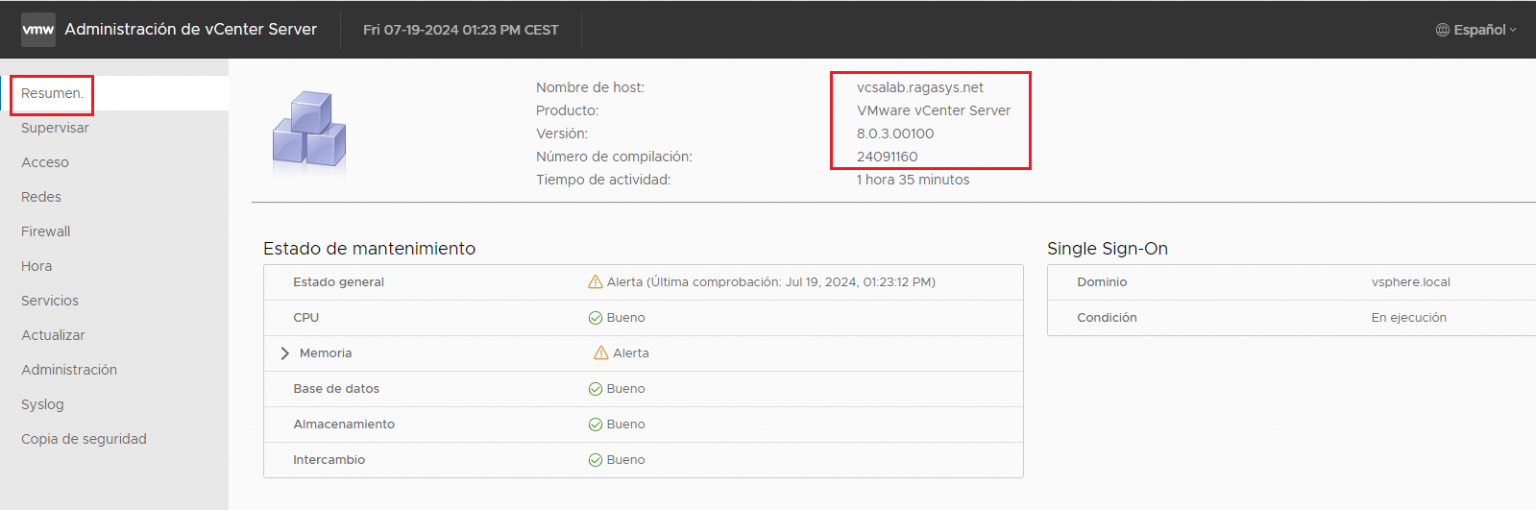Click the Número de compilación label
Screen dimensions: 1536x510
[614, 156]
